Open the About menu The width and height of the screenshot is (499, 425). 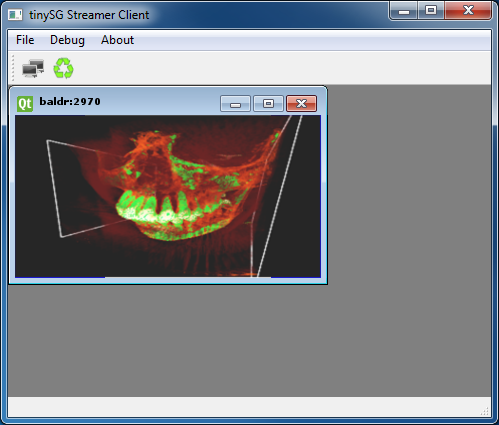coord(117,40)
